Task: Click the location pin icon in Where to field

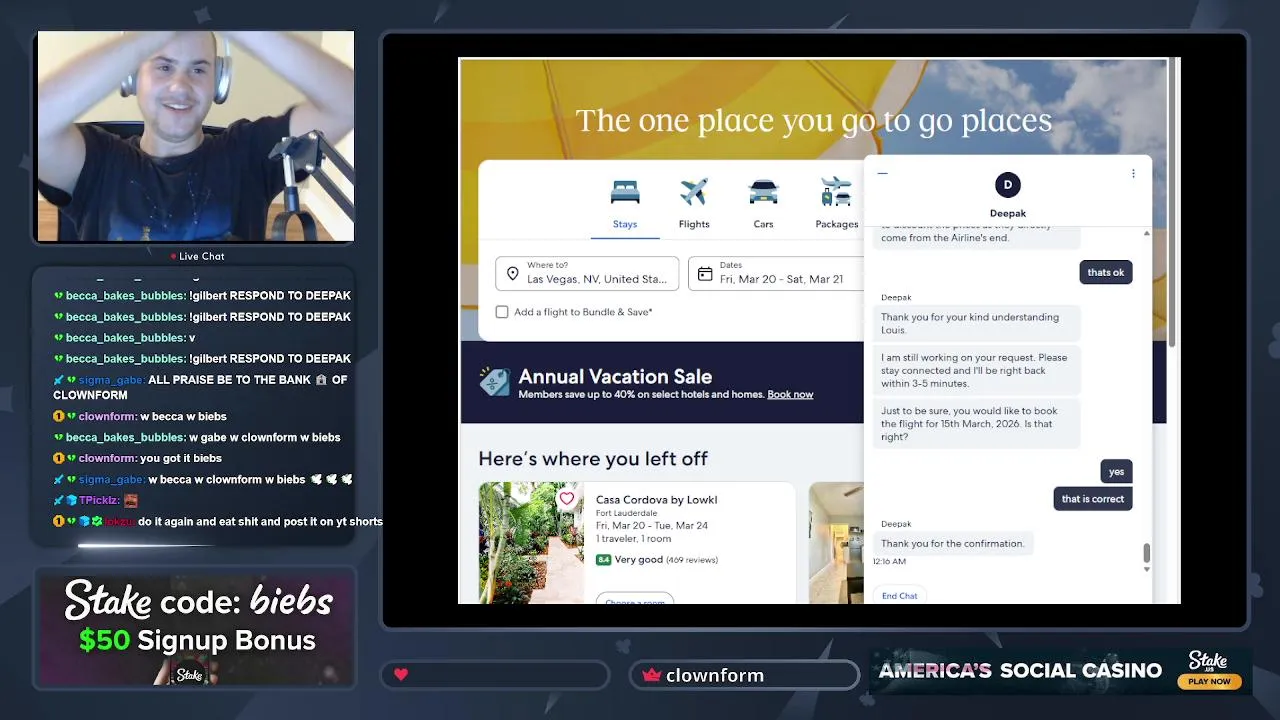Action: point(513,273)
